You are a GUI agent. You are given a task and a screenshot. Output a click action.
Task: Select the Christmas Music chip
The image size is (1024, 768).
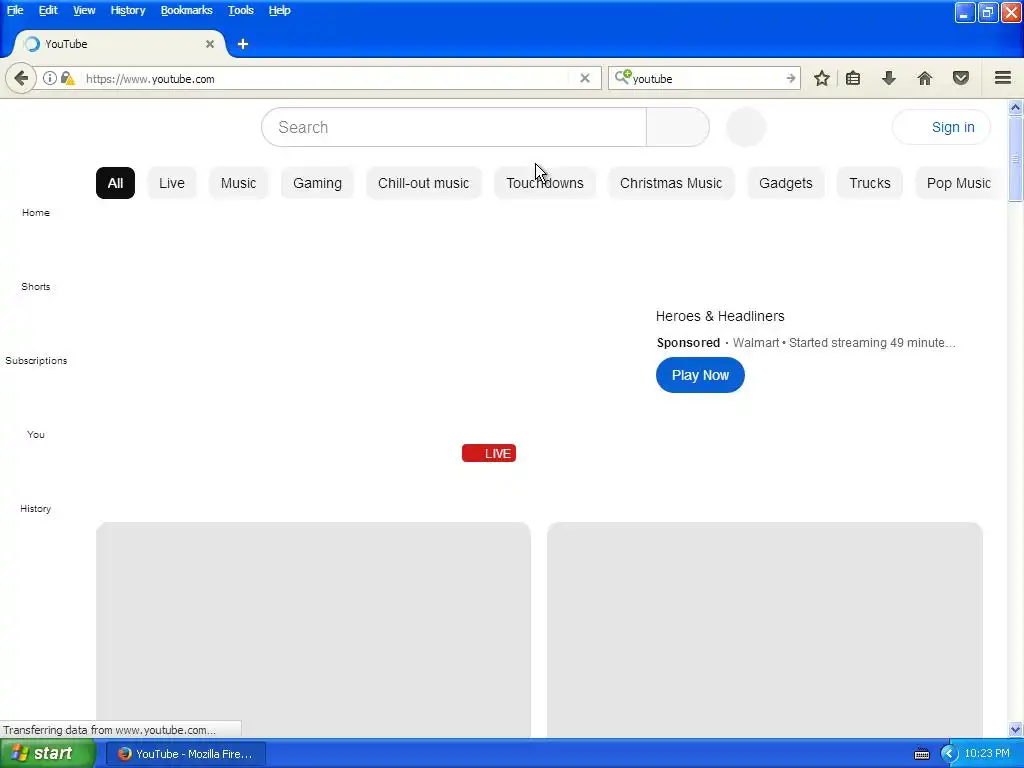point(671,183)
